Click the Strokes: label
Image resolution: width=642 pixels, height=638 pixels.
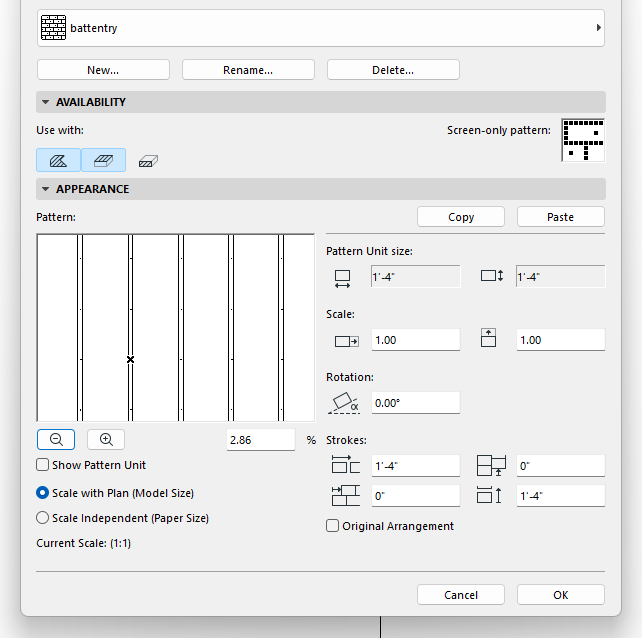(346, 440)
